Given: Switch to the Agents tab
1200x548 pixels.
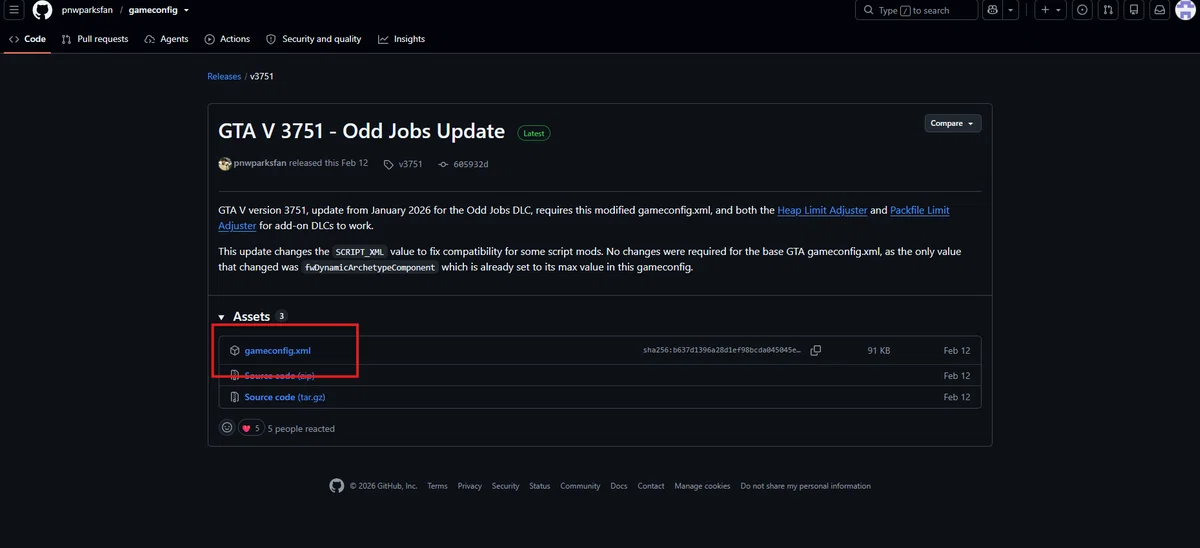Looking at the screenshot, I should 167,39.
